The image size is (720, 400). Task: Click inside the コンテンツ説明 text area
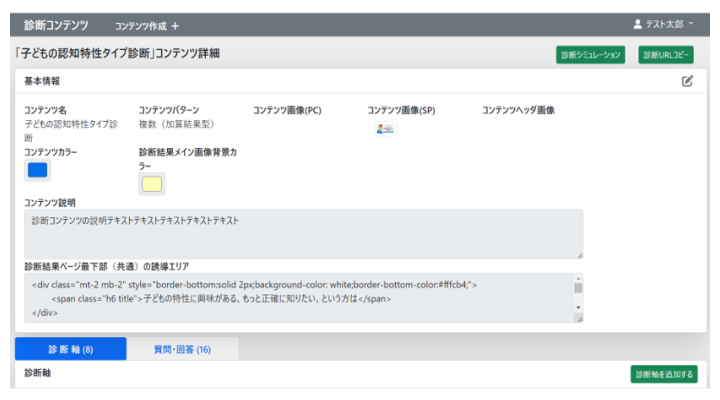[304, 234]
